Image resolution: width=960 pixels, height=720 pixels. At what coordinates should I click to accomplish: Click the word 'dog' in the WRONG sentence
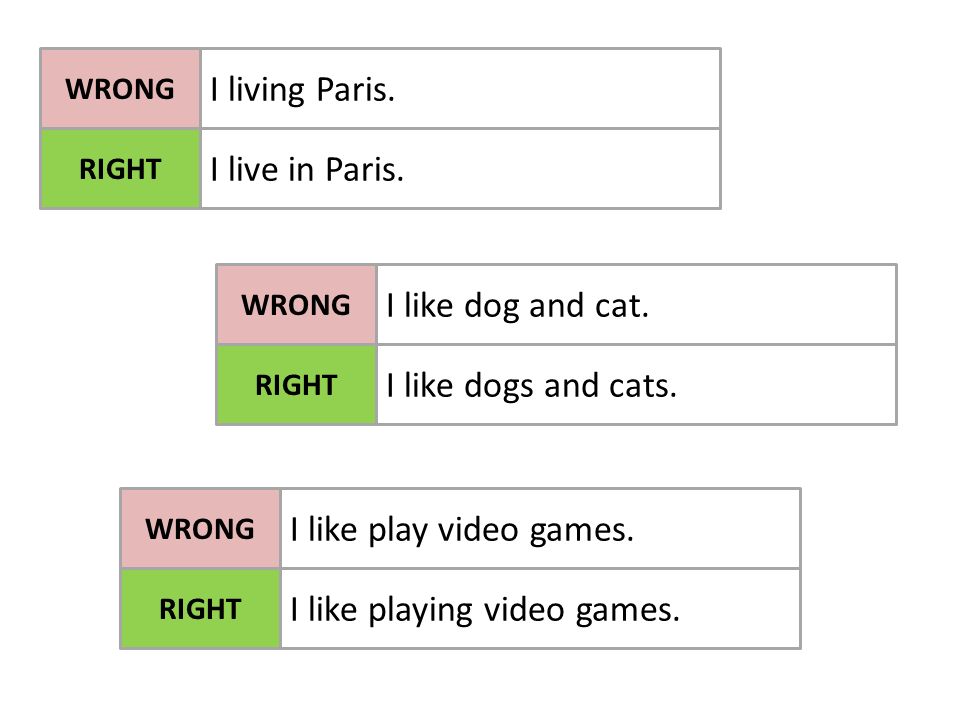492,307
